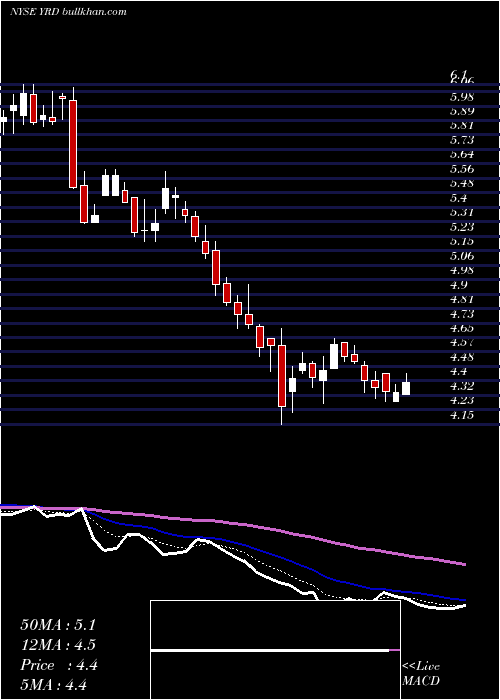Viewport: 500px width, 700px height.
Task: Click the 4.48 price axis label
Action: (462, 357)
